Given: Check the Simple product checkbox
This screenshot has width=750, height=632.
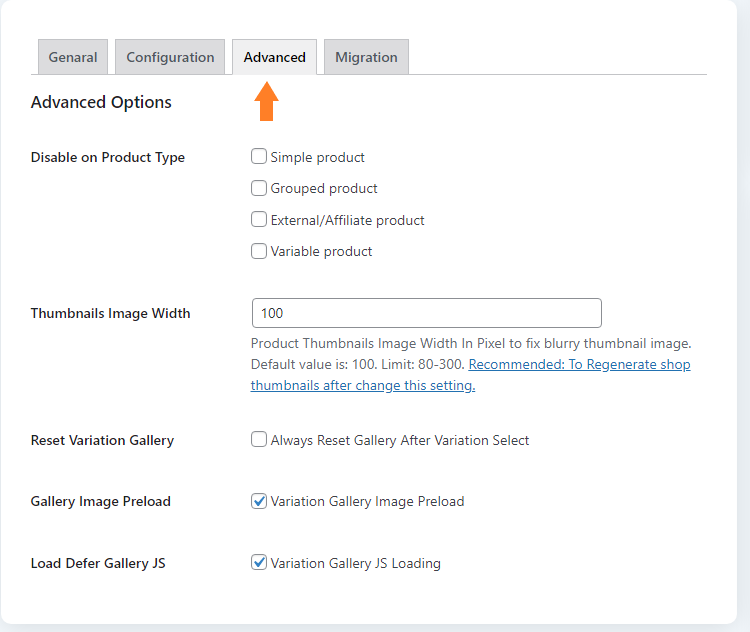Looking at the screenshot, I should click(x=259, y=156).
